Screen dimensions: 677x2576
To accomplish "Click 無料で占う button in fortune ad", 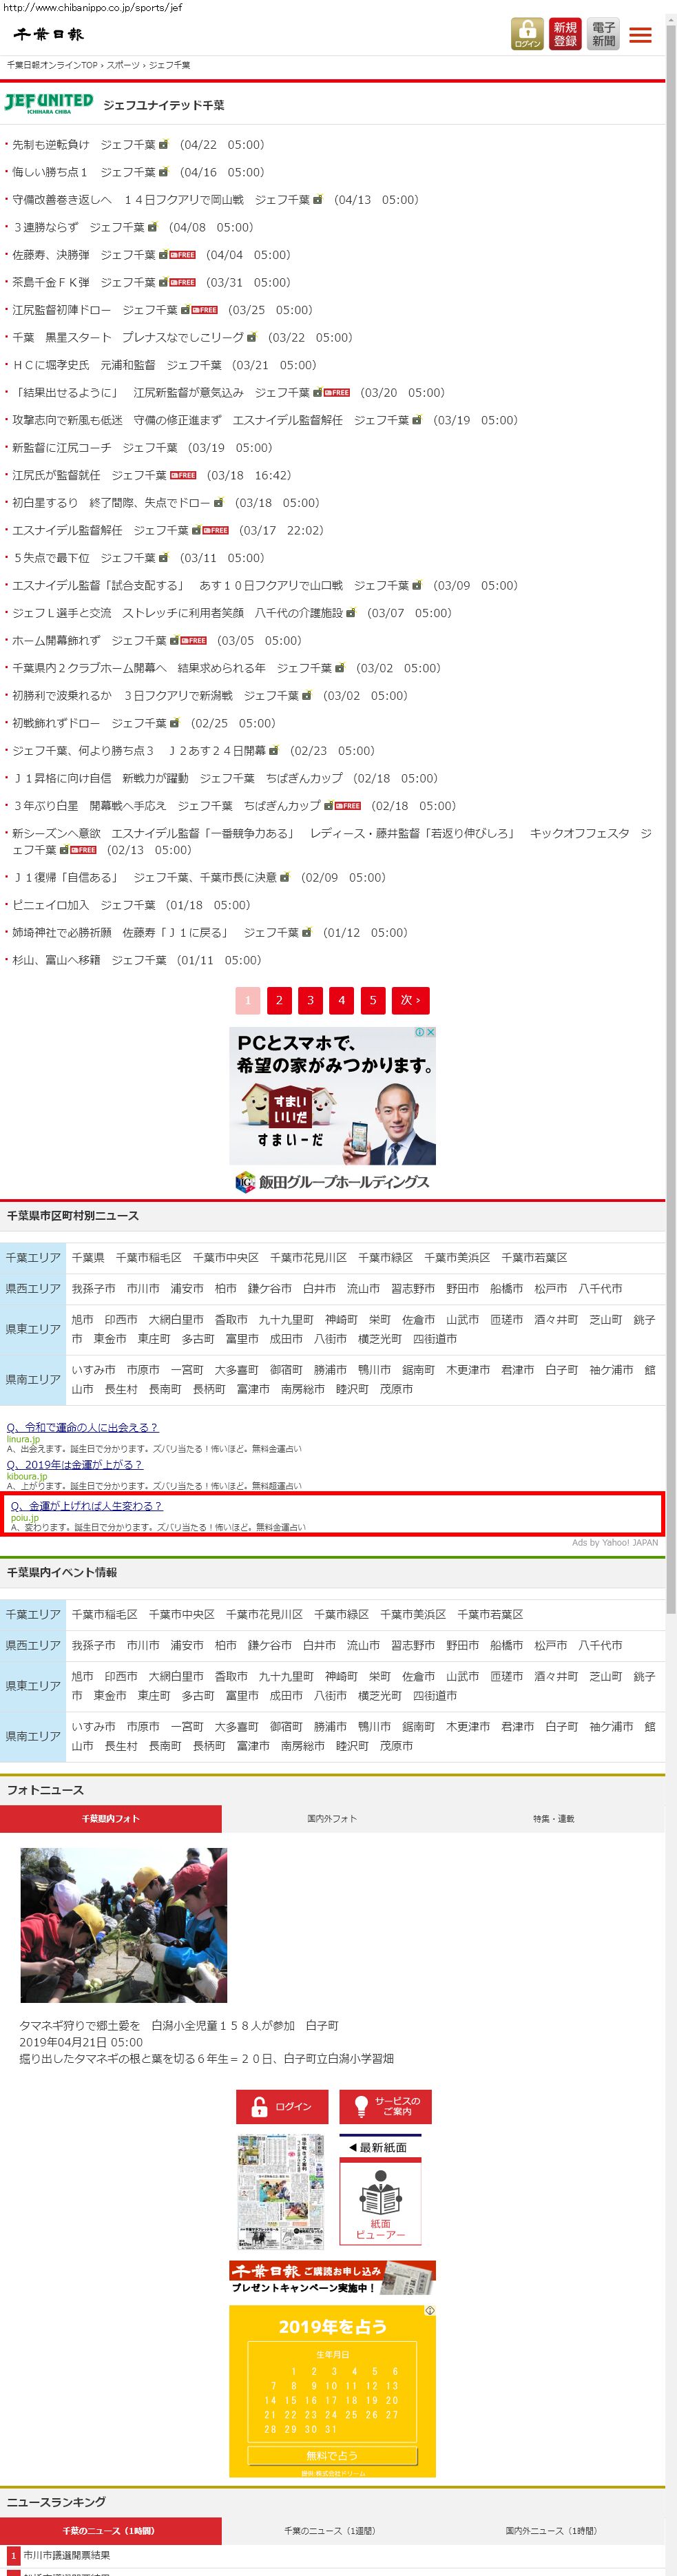I will coord(332,2456).
